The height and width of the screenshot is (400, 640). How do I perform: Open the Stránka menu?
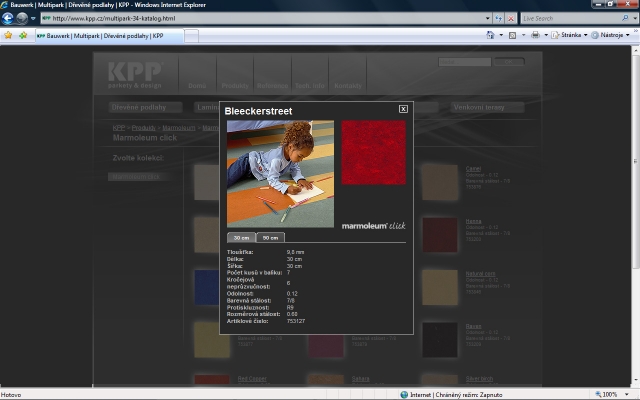pos(569,35)
